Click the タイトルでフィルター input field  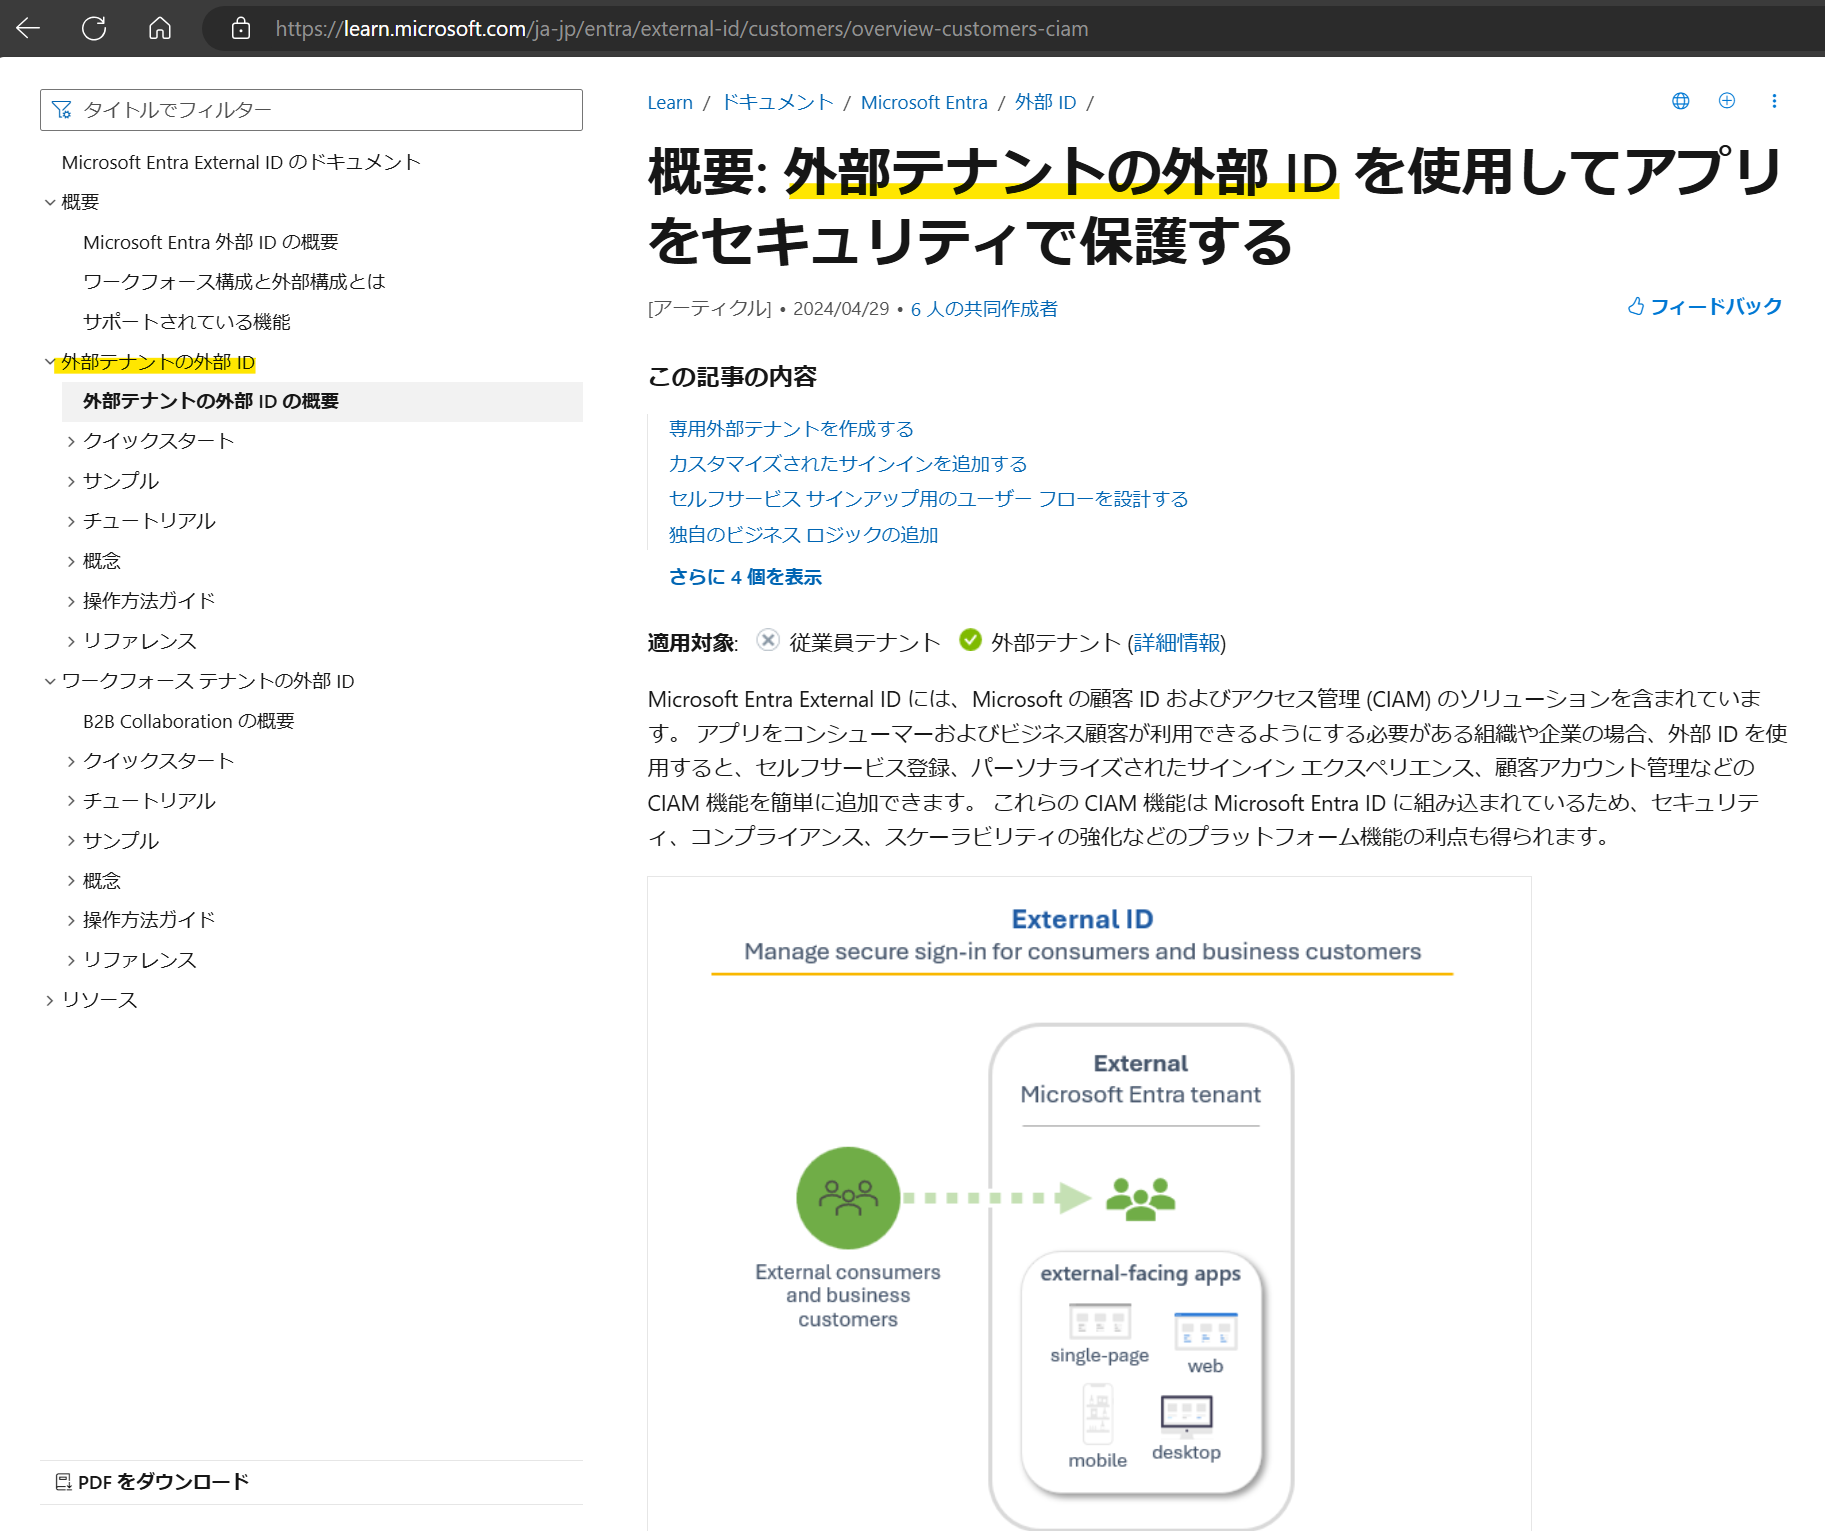coord(310,110)
